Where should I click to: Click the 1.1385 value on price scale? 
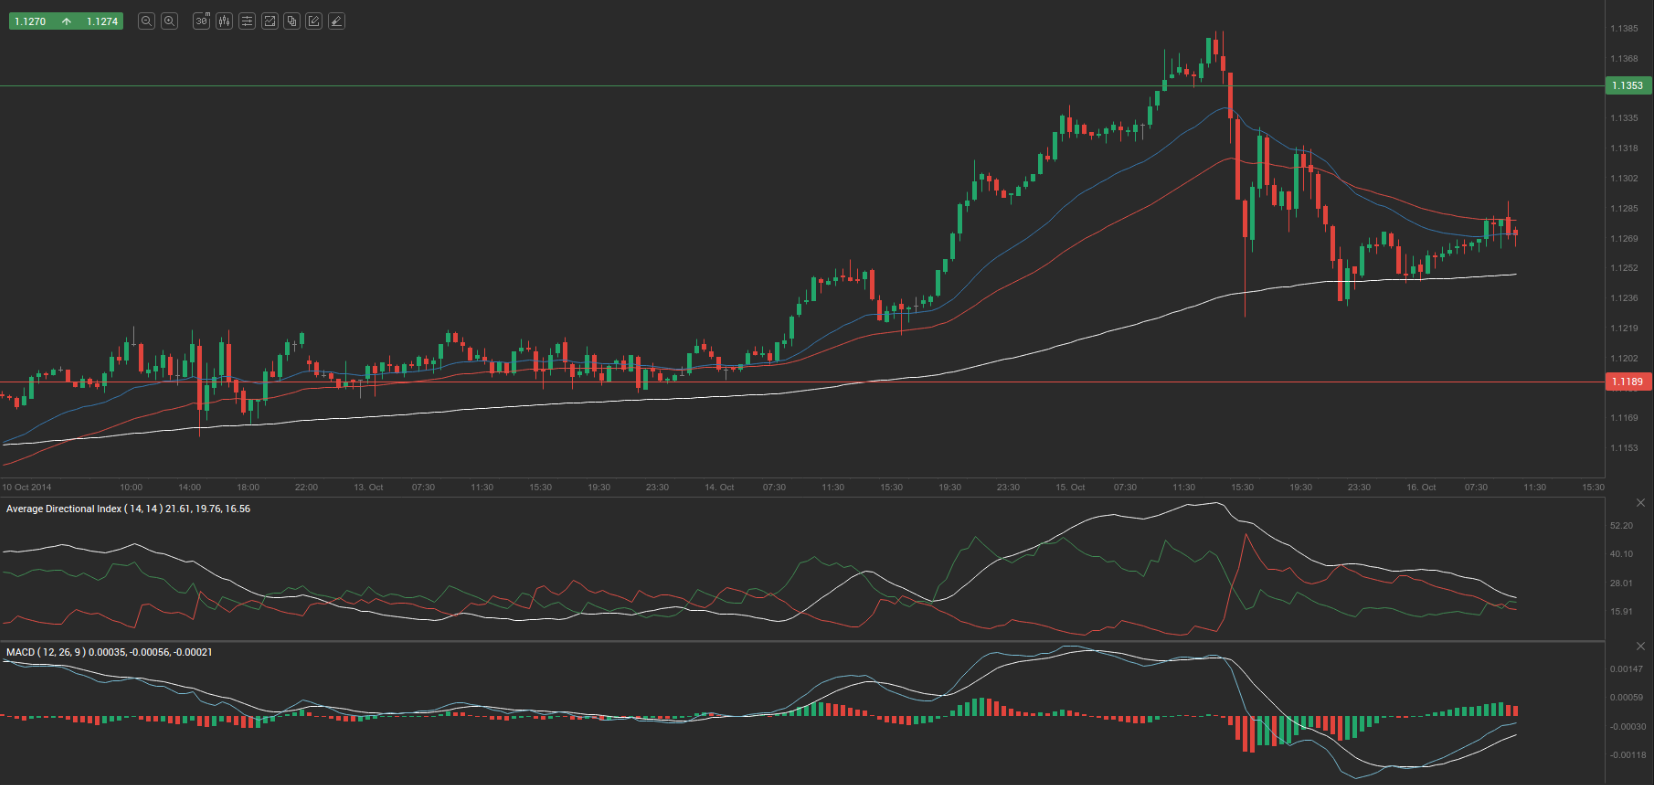coord(1624,29)
